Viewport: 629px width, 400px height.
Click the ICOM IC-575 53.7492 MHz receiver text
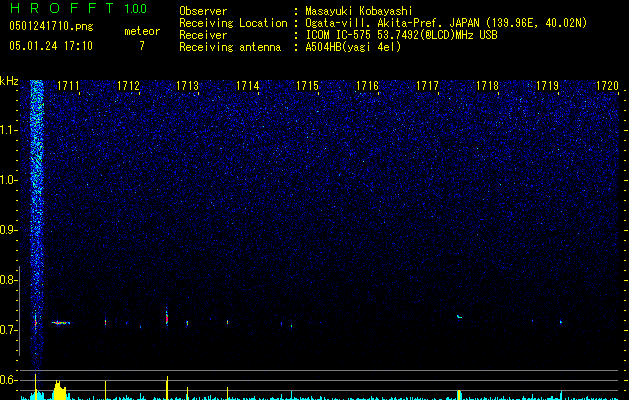coord(401,35)
